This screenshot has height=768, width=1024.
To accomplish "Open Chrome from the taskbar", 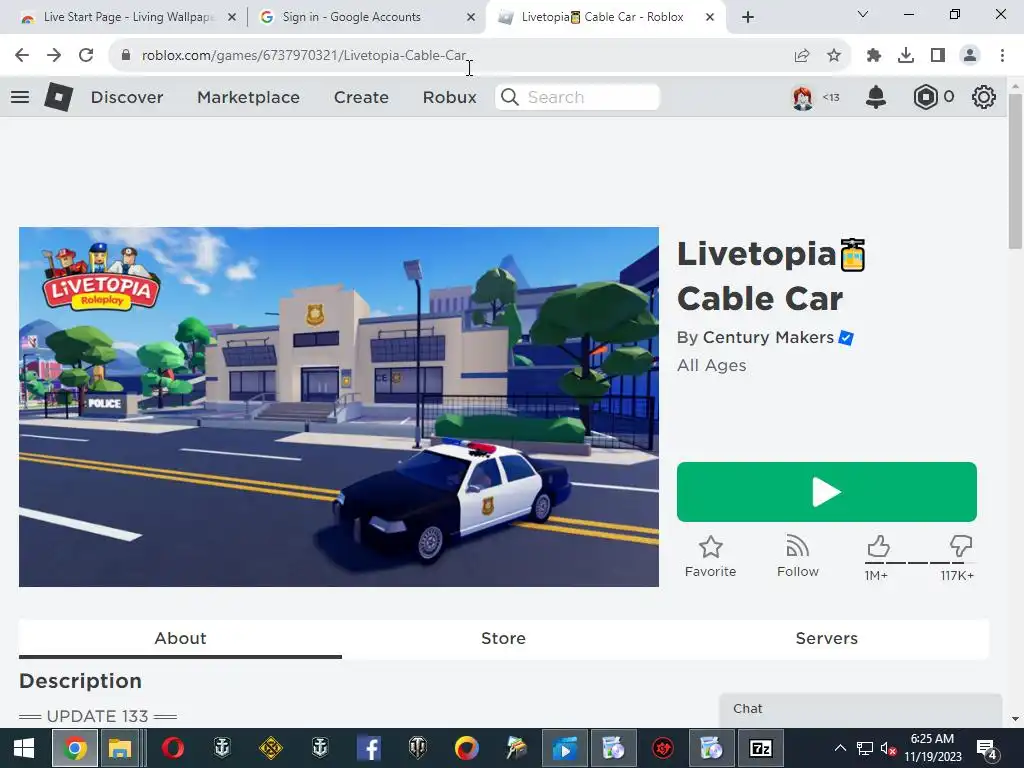I will point(74,748).
